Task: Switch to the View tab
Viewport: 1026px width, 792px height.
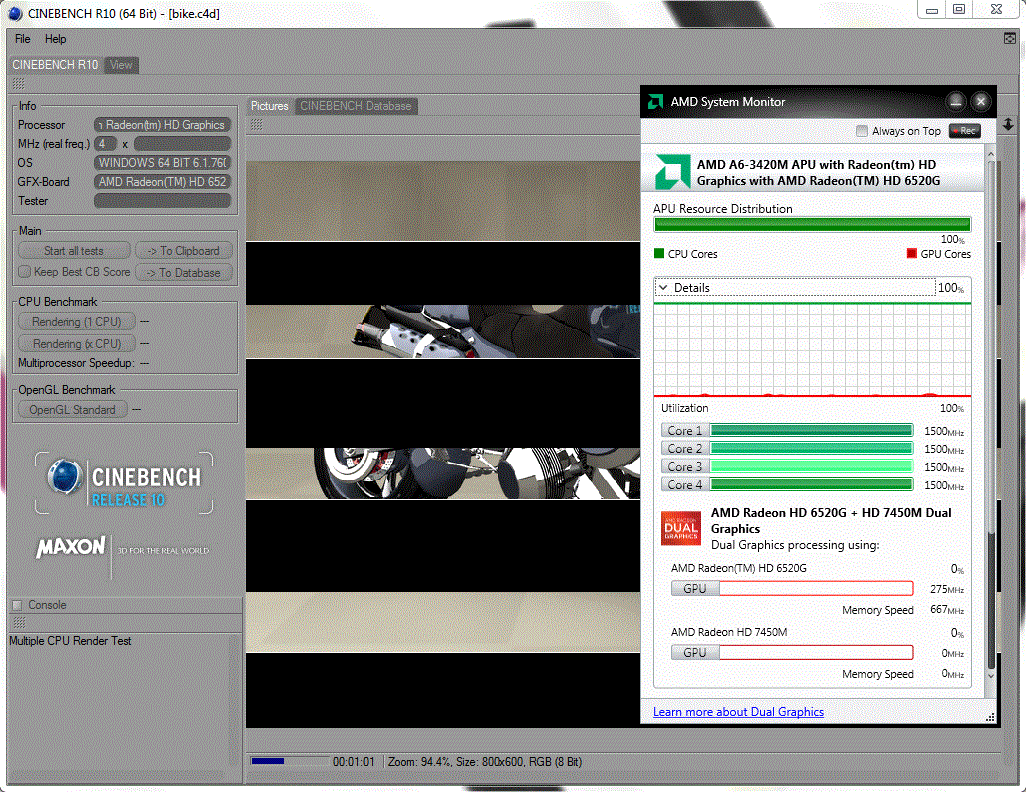Action: click(x=121, y=65)
